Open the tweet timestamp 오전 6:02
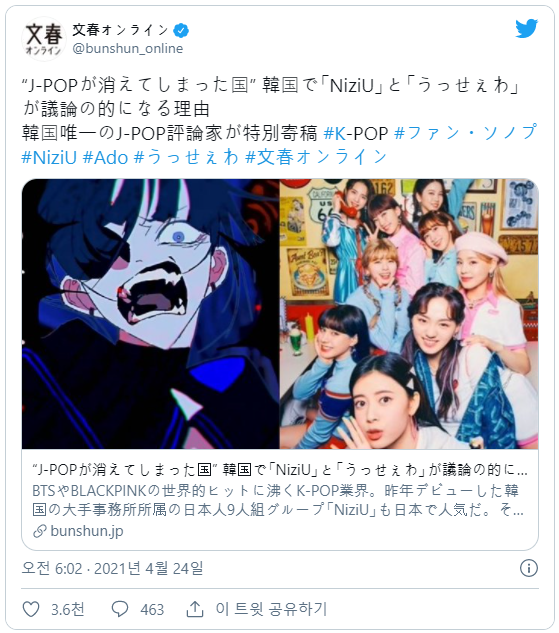Image resolution: width=559 pixels, height=633 pixels. pyautogui.click(x=112, y=568)
